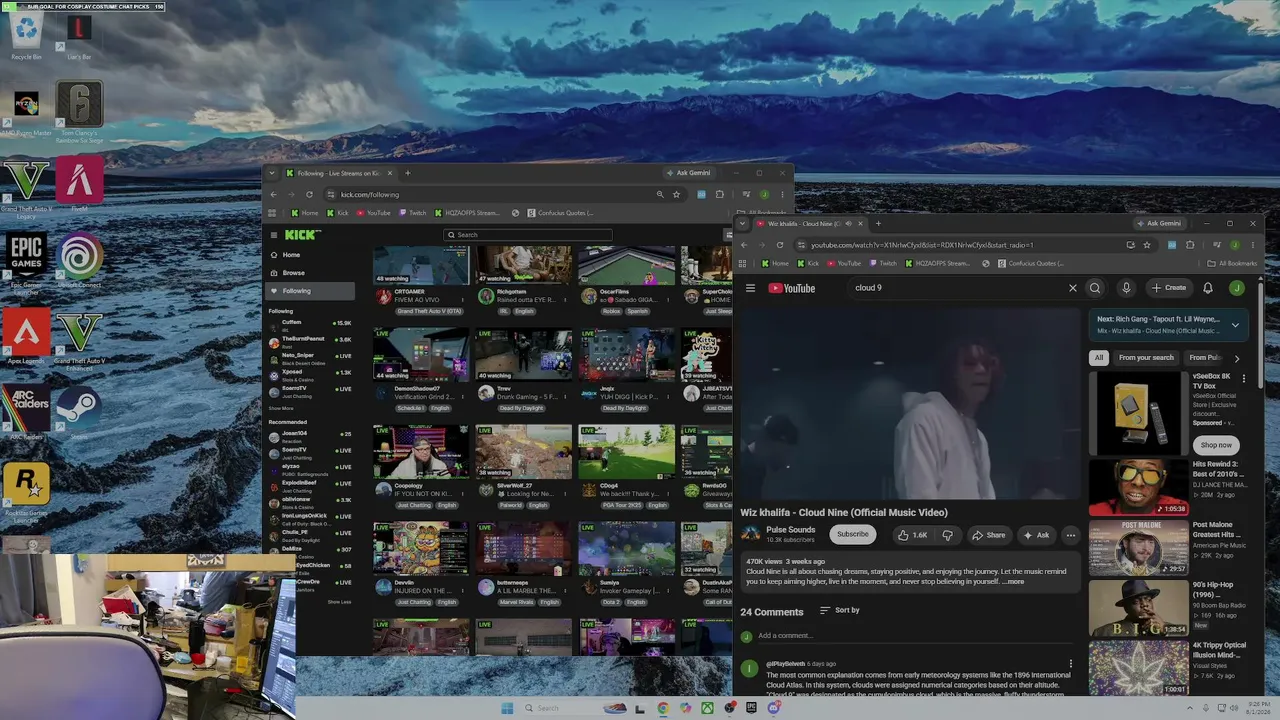1280x720 pixels.
Task: Click the Ask button under the video
Action: click(x=1036, y=535)
